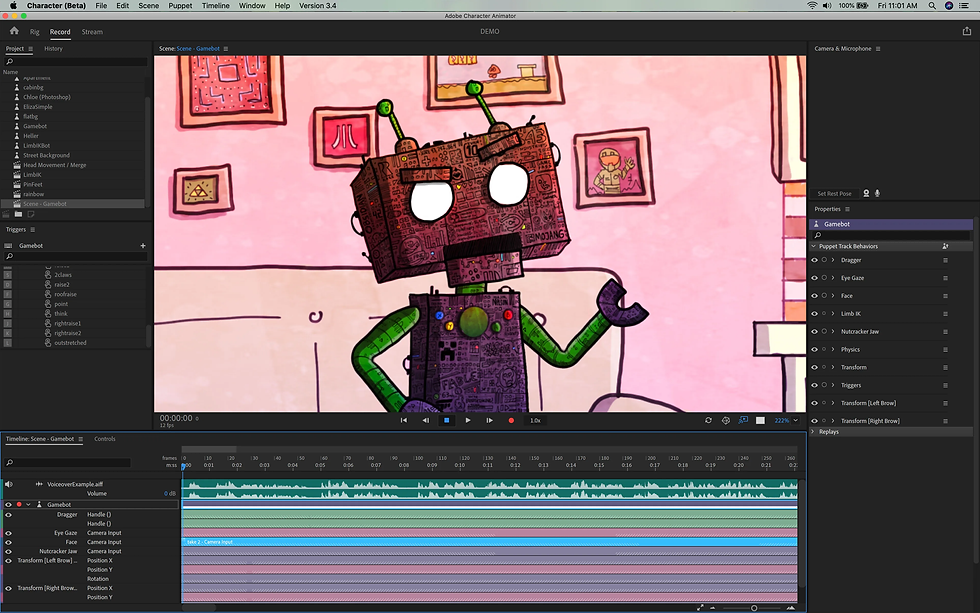
Task: Click the share/export icon at top right
Action: [966, 31]
